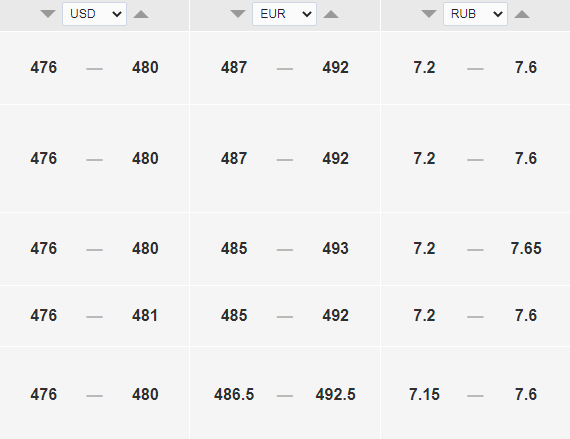Select the 485 EUR rate beside 493
The height and width of the screenshot is (439, 570).
(x=234, y=249)
